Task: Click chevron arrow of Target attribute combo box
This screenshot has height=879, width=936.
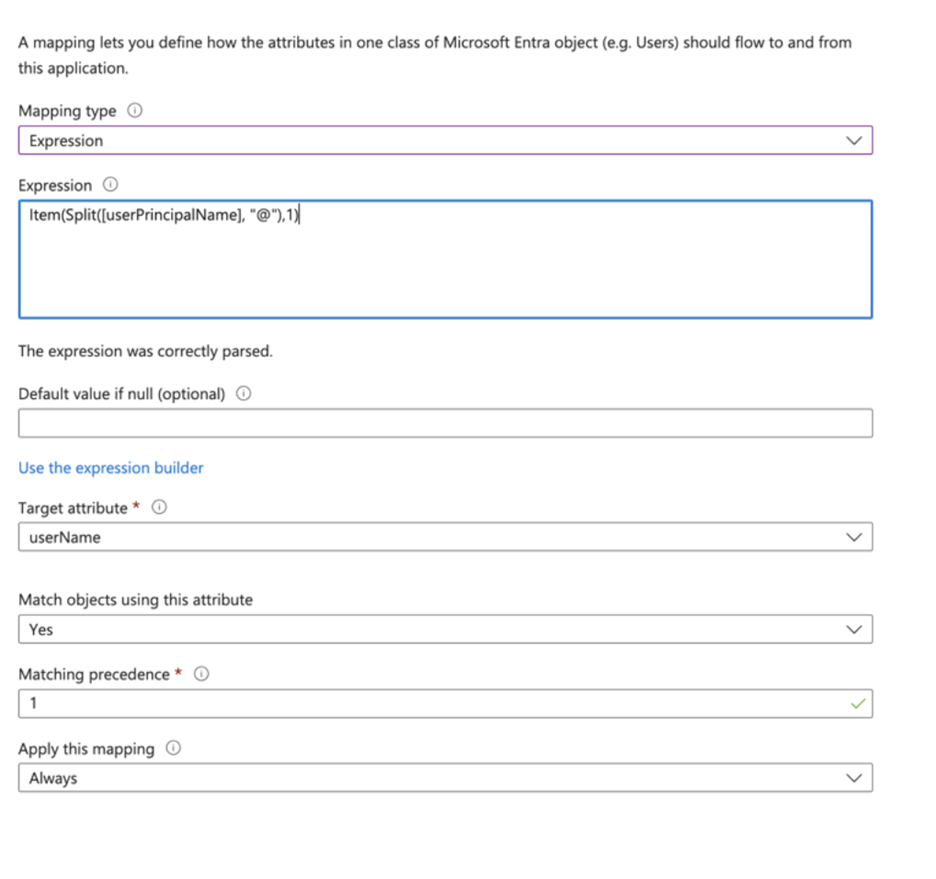Action: [854, 537]
